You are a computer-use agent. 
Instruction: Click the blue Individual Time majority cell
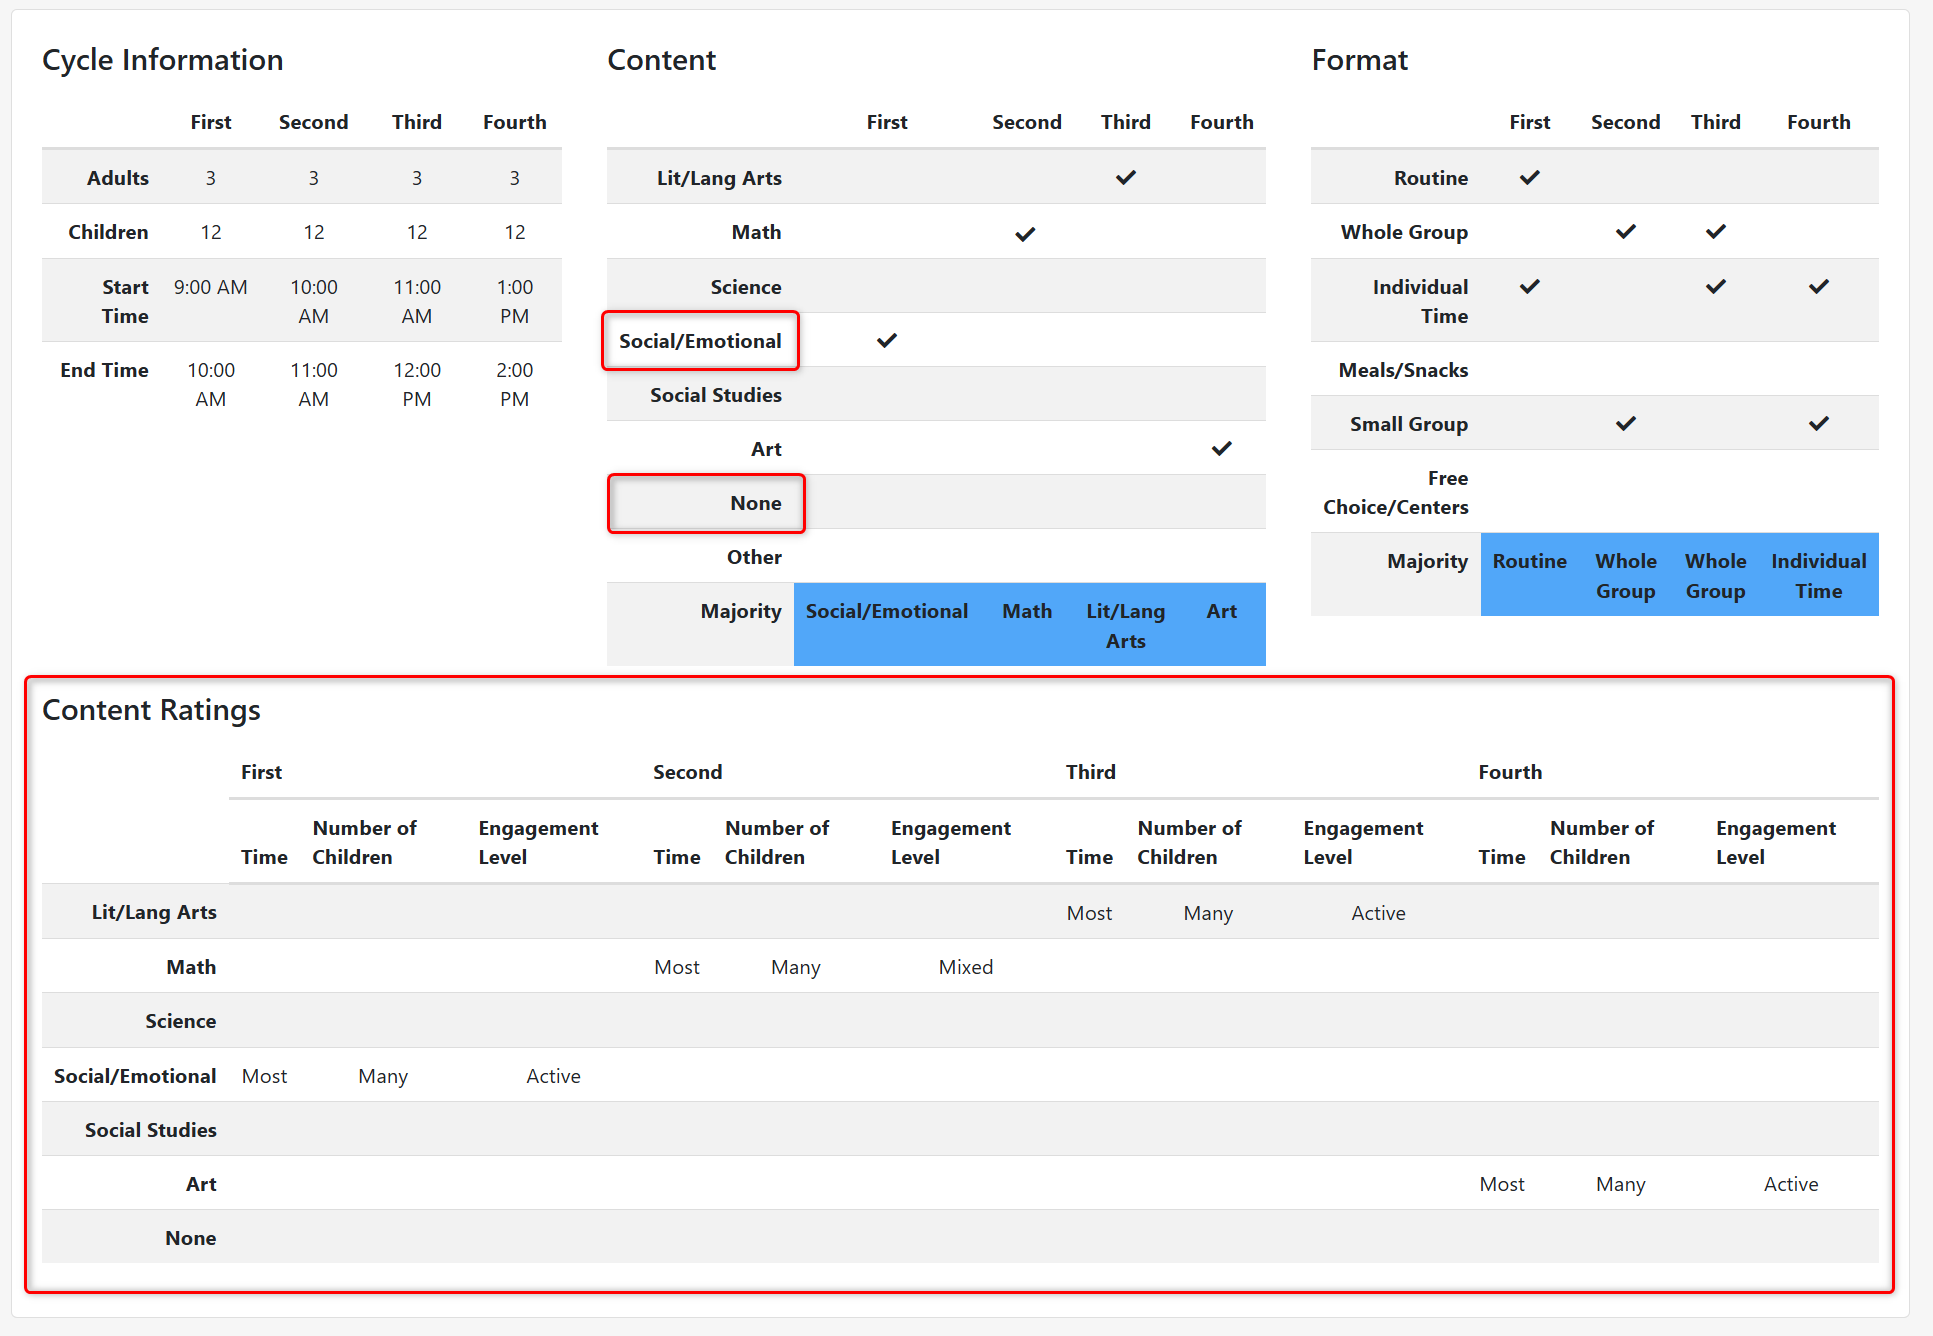(x=1818, y=576)
